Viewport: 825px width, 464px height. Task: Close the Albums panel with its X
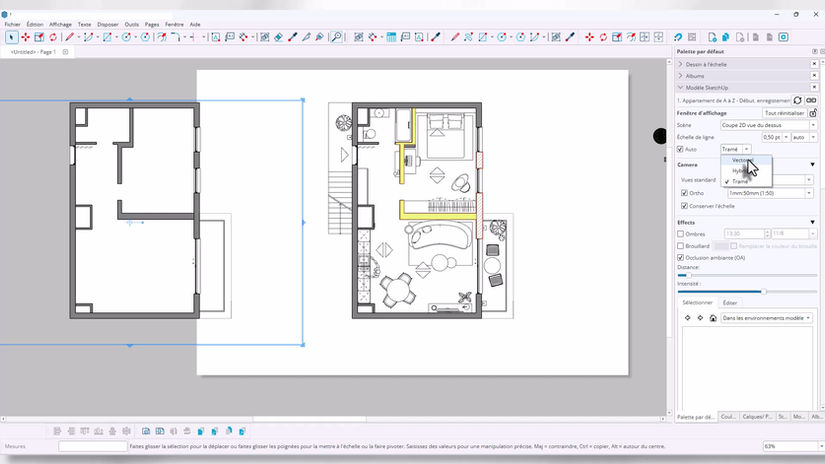[814, 76]
